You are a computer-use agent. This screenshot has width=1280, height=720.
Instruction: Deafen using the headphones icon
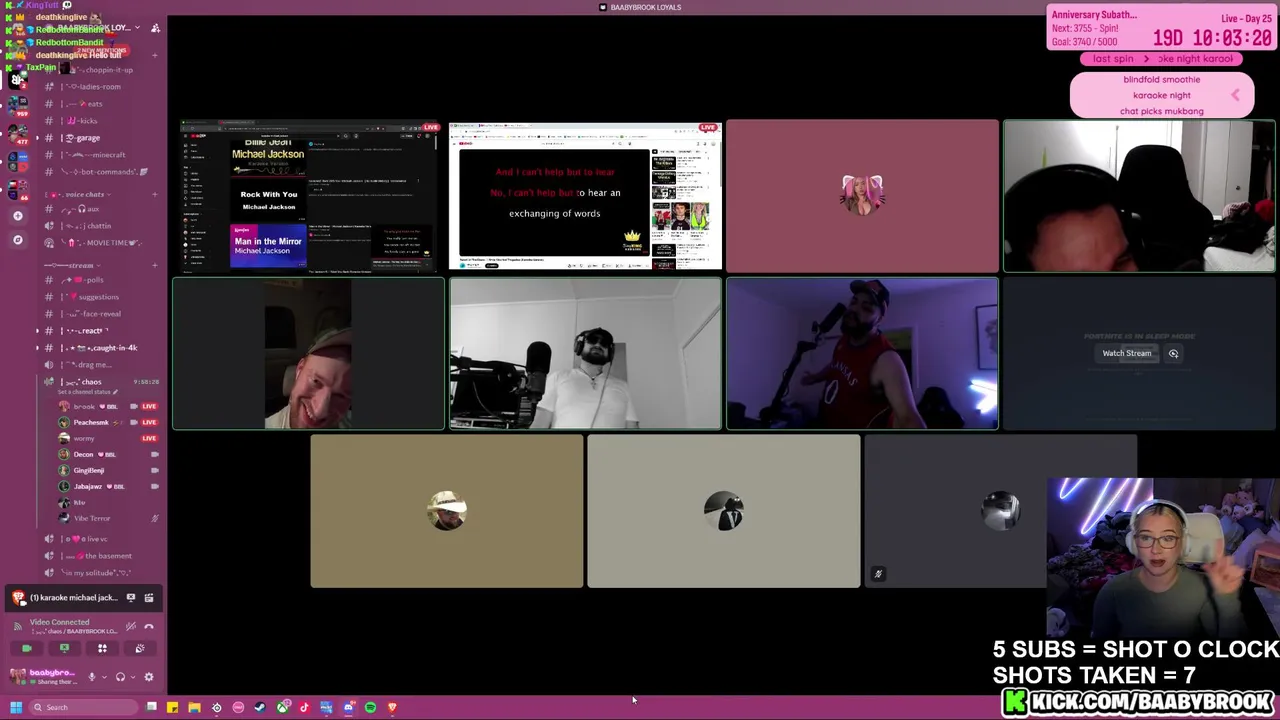[x=120, y=677]
